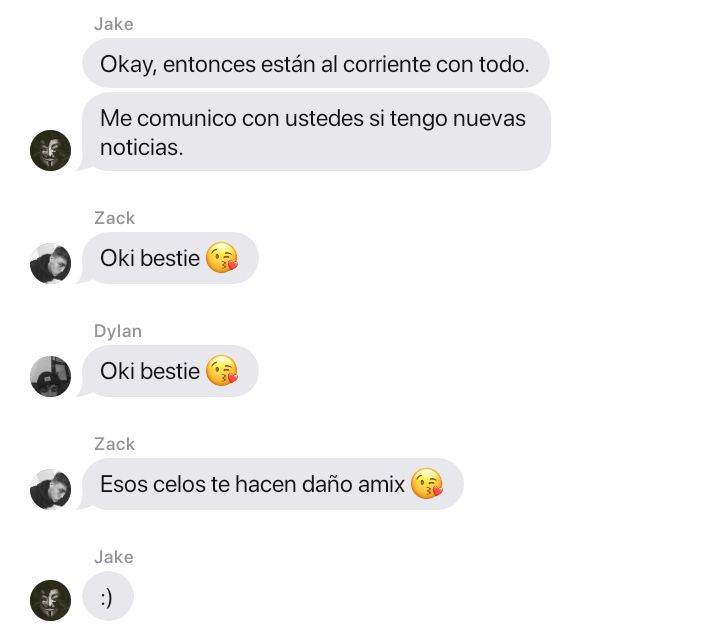Select Dylan's 'Oki bestie' message bubble

point(168,371)
